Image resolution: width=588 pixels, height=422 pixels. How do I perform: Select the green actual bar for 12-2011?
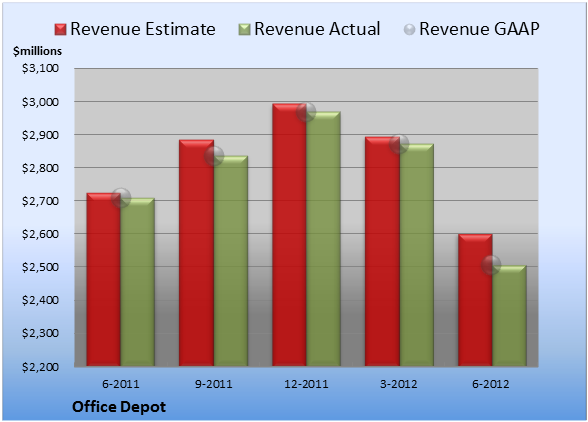point(324,239)
